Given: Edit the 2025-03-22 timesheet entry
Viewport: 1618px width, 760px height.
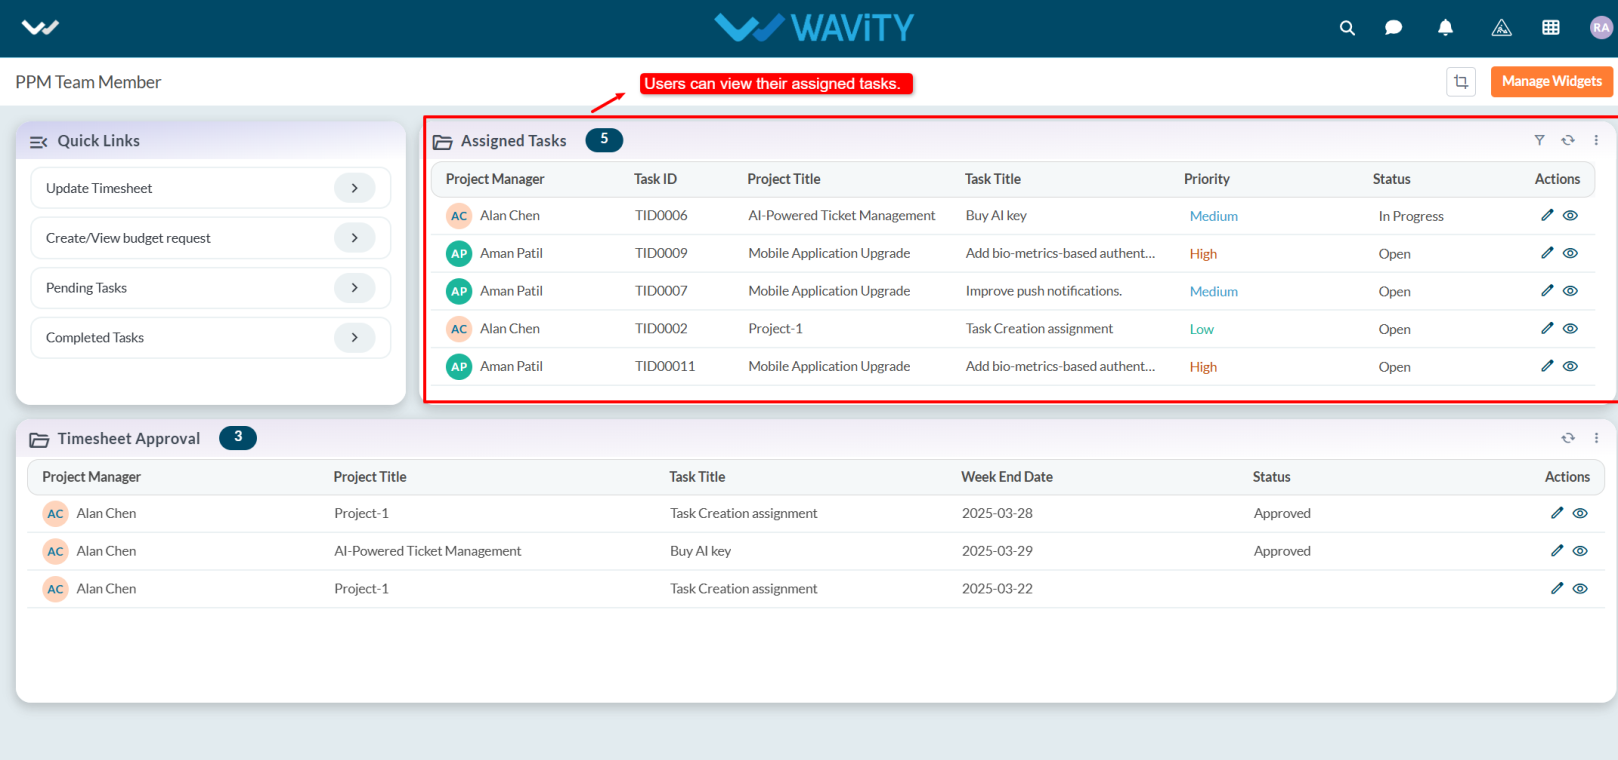Looking at the screenshot, I should point(1557,589).
